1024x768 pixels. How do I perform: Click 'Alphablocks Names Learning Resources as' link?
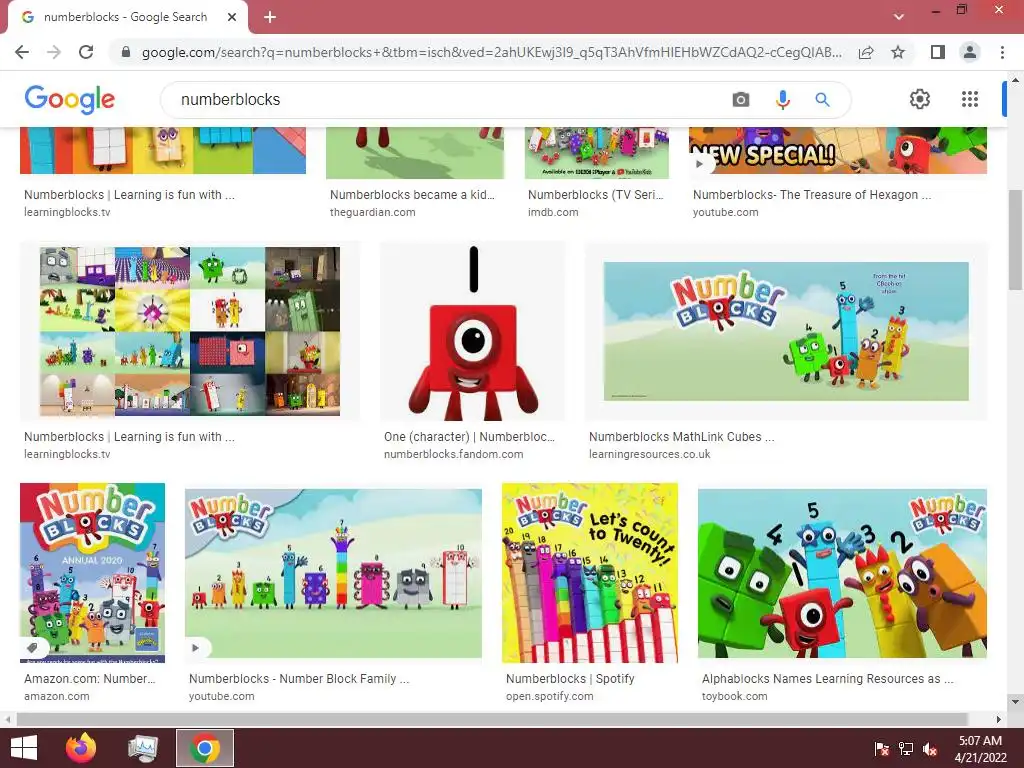828,679
